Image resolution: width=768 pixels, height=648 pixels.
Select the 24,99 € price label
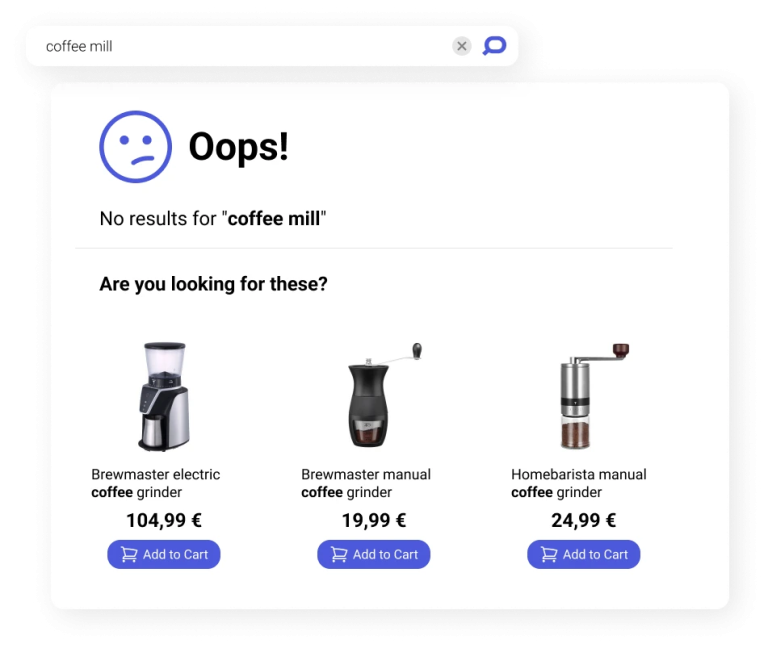tap(583, 520)
